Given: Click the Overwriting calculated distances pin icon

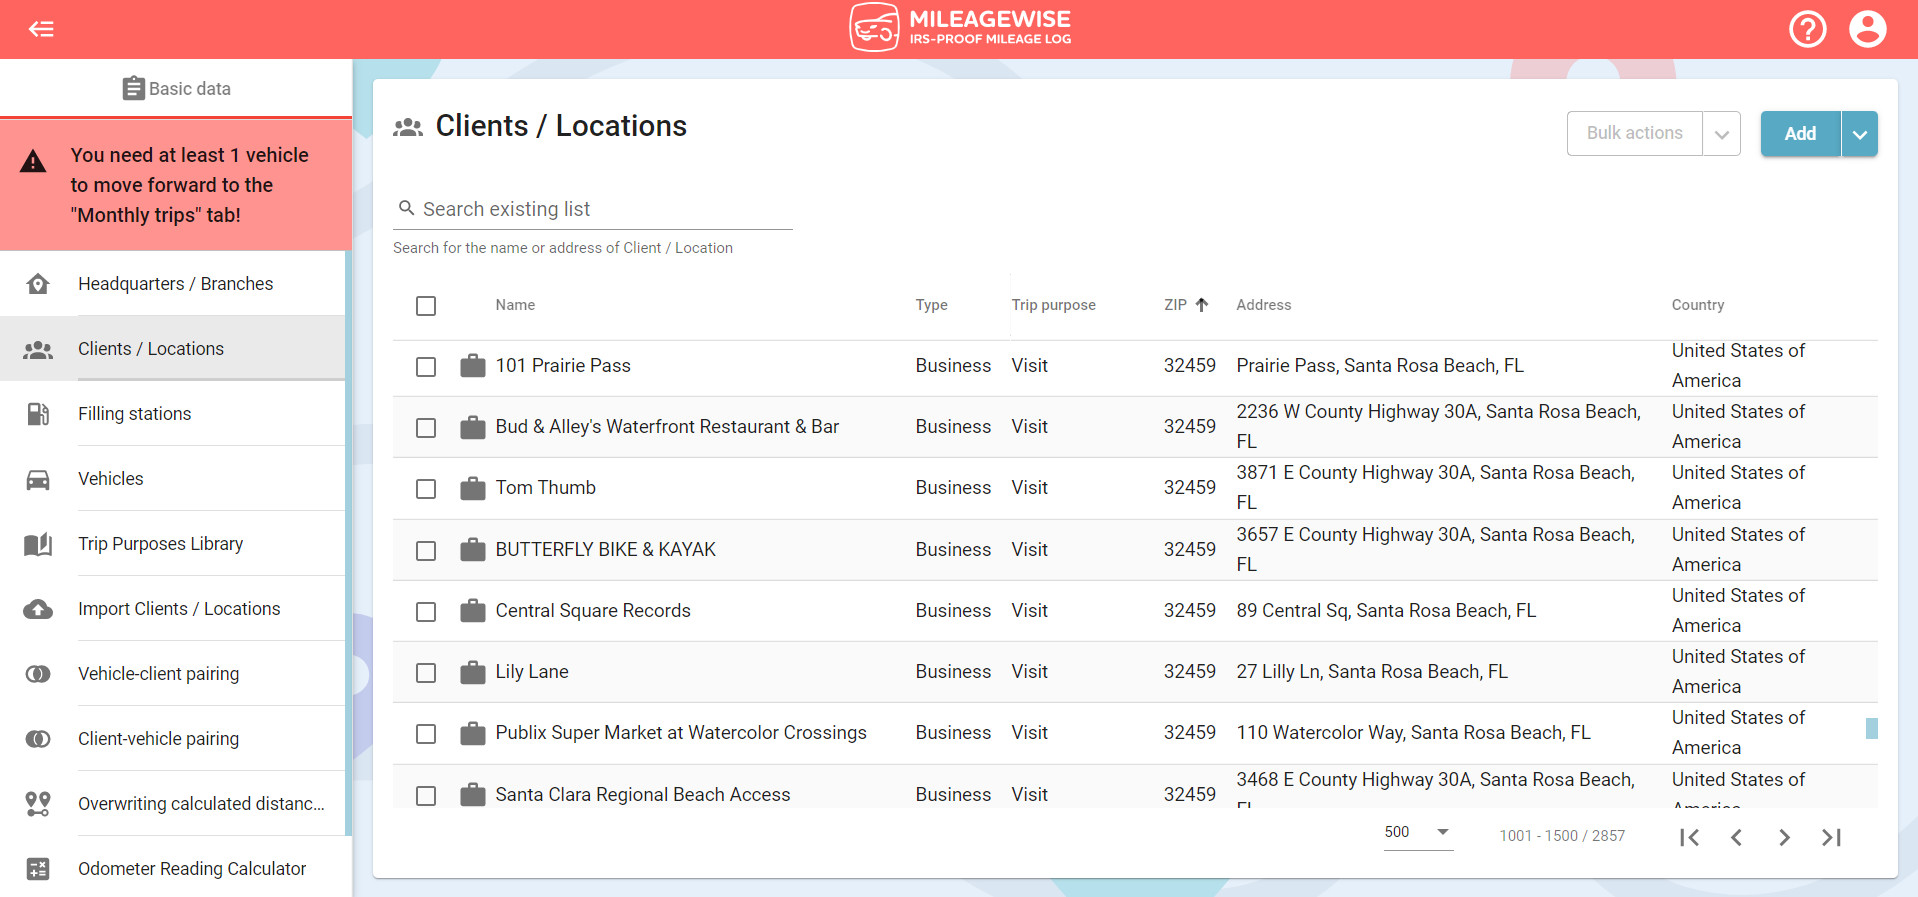Looking at the screenshot, I should pos(38,804).
